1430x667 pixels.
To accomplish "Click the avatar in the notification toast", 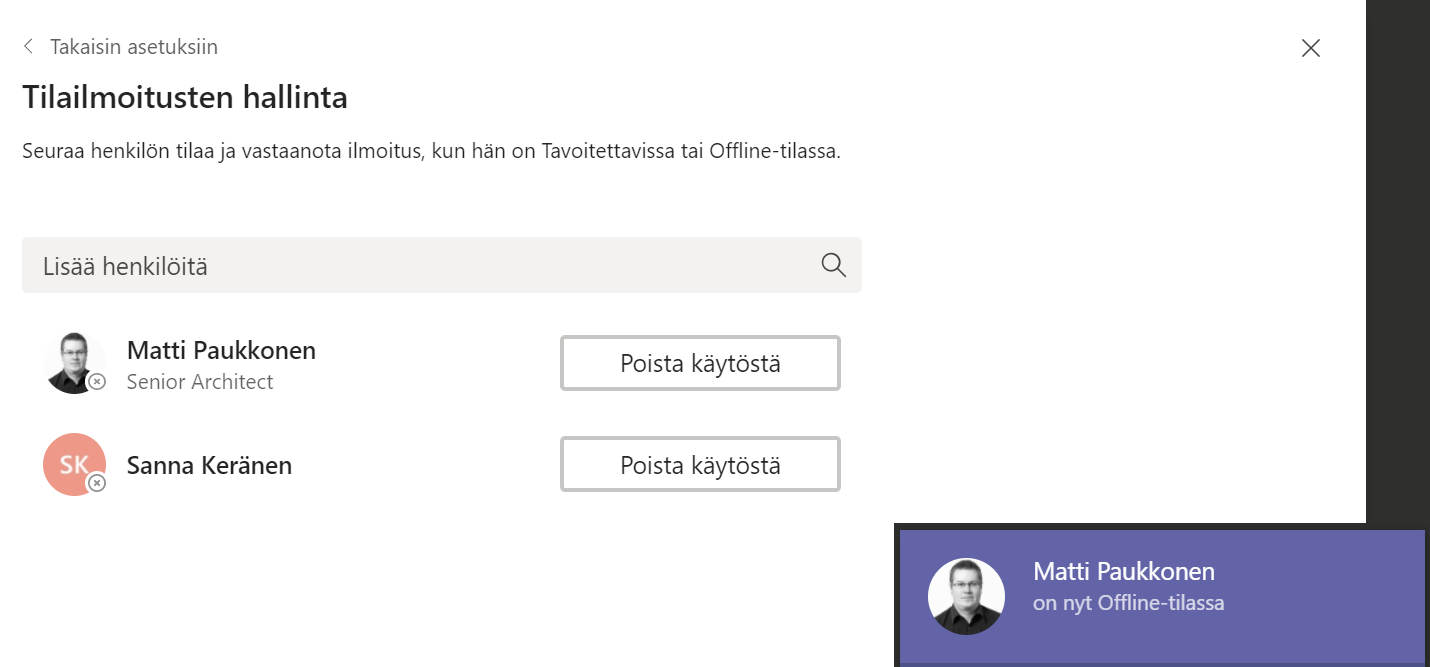I will (x=966, y=596).
